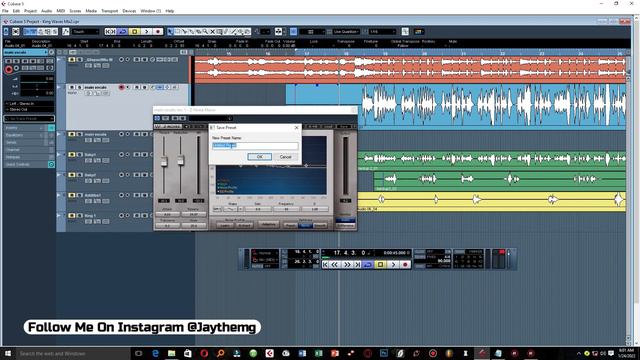Click the large Record Enable in Inspector

click(9, 69)
